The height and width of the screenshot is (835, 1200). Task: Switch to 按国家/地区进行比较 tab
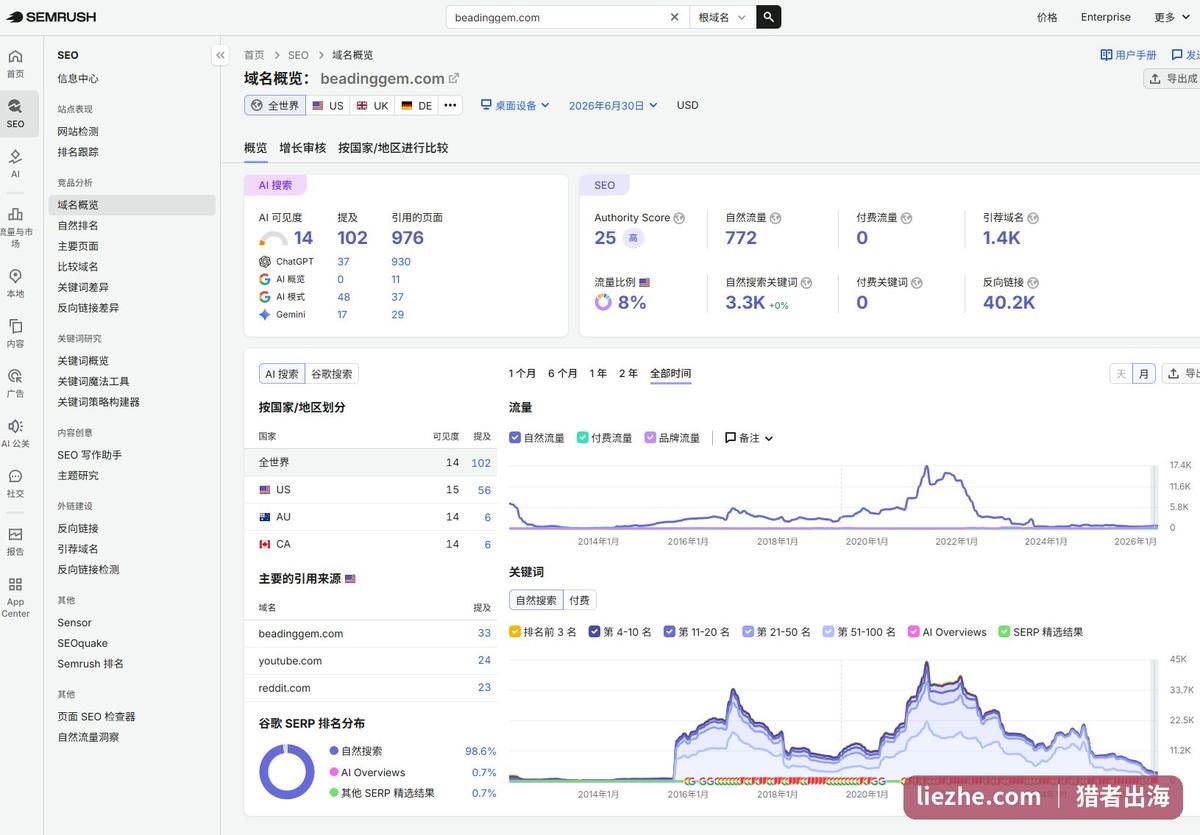(393, 148)
